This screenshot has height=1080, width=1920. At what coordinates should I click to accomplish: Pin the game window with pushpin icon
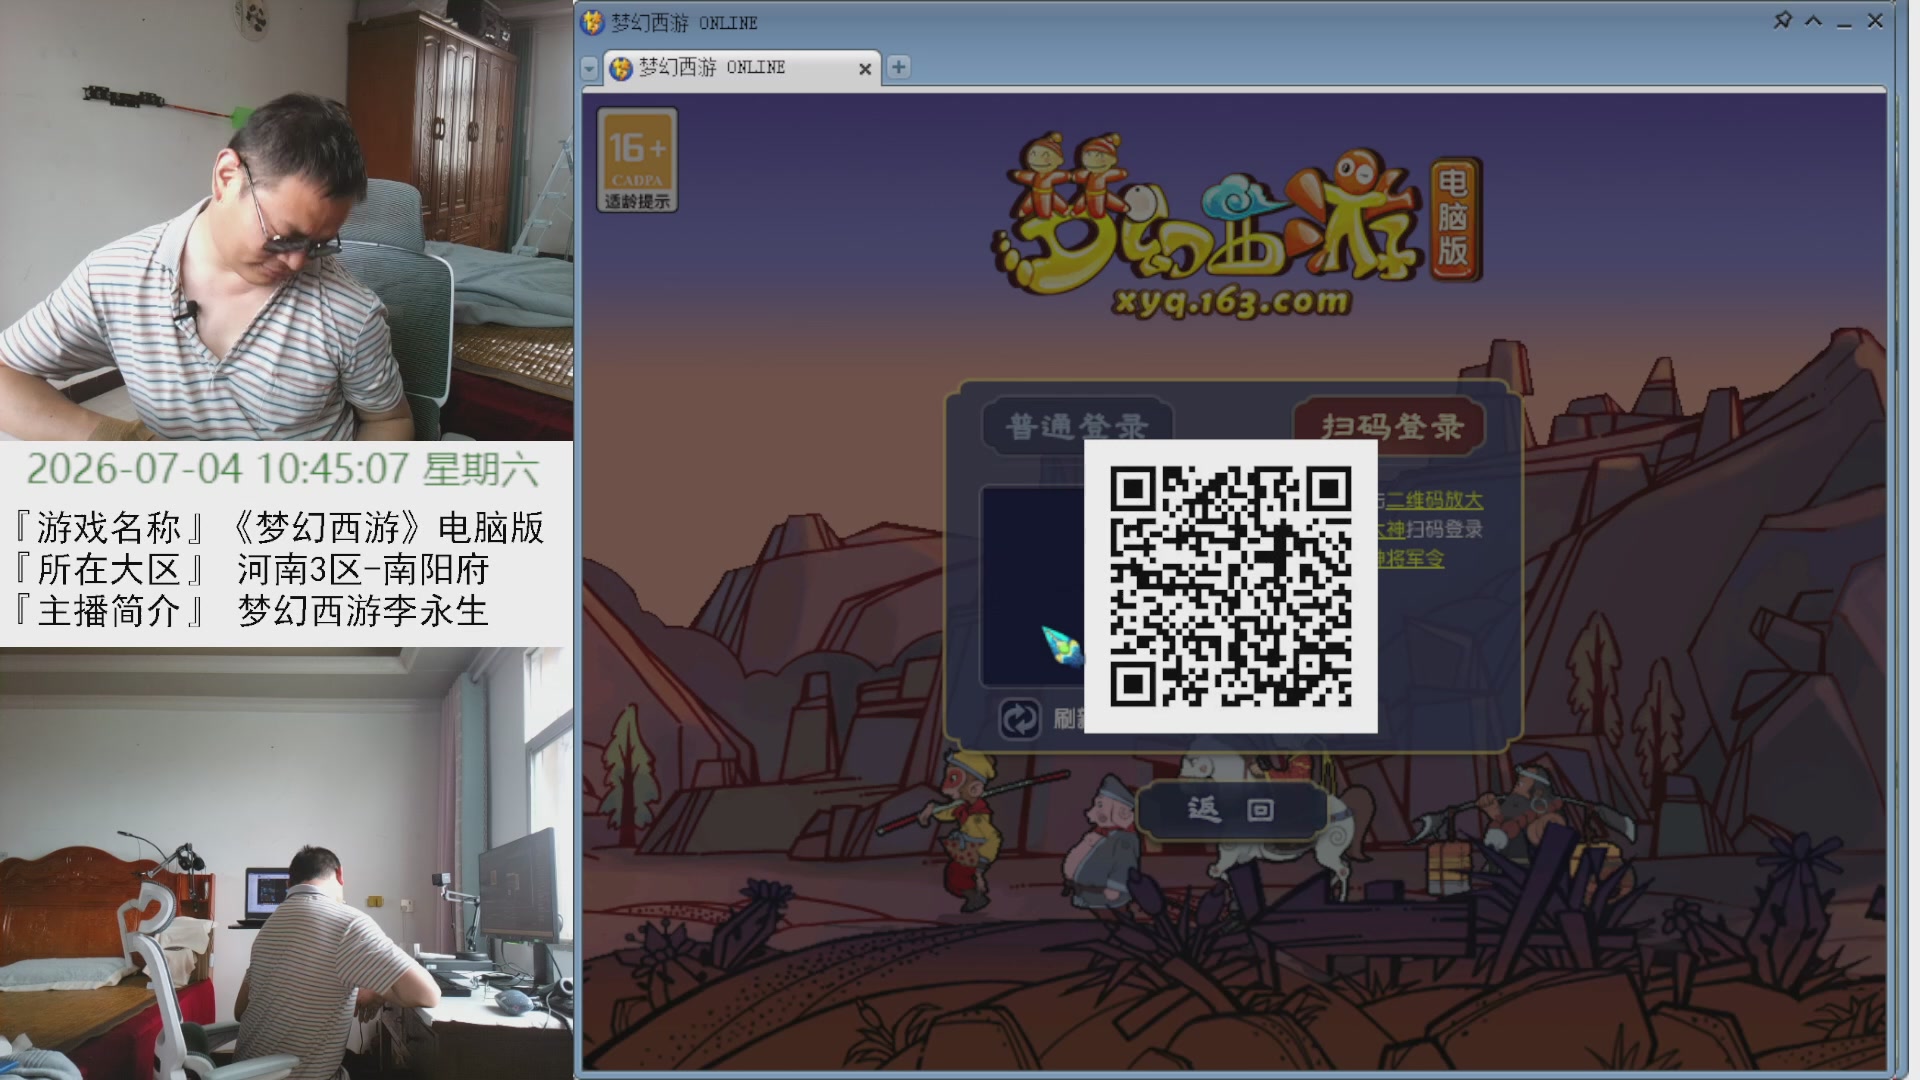[x=1782, y=20]
